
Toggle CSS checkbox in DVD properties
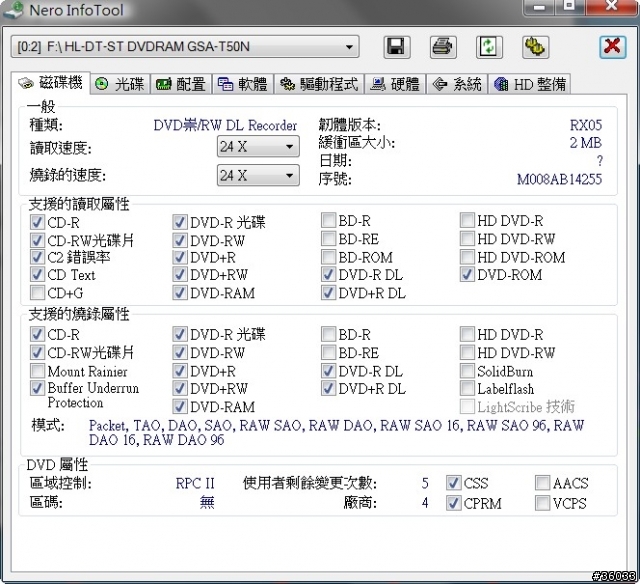pyautogui.click(x=453, y=483)
